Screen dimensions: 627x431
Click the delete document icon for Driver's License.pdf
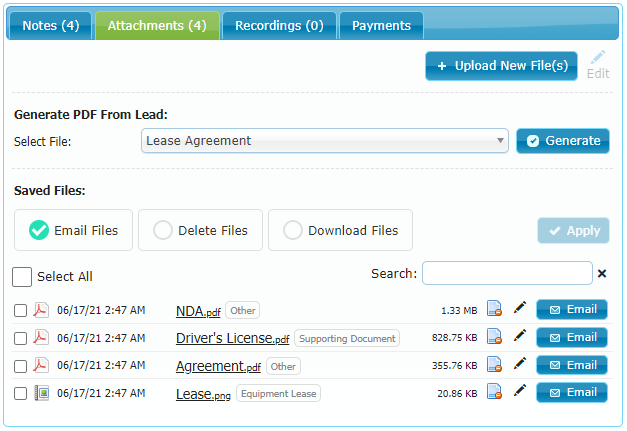point(495,337)
